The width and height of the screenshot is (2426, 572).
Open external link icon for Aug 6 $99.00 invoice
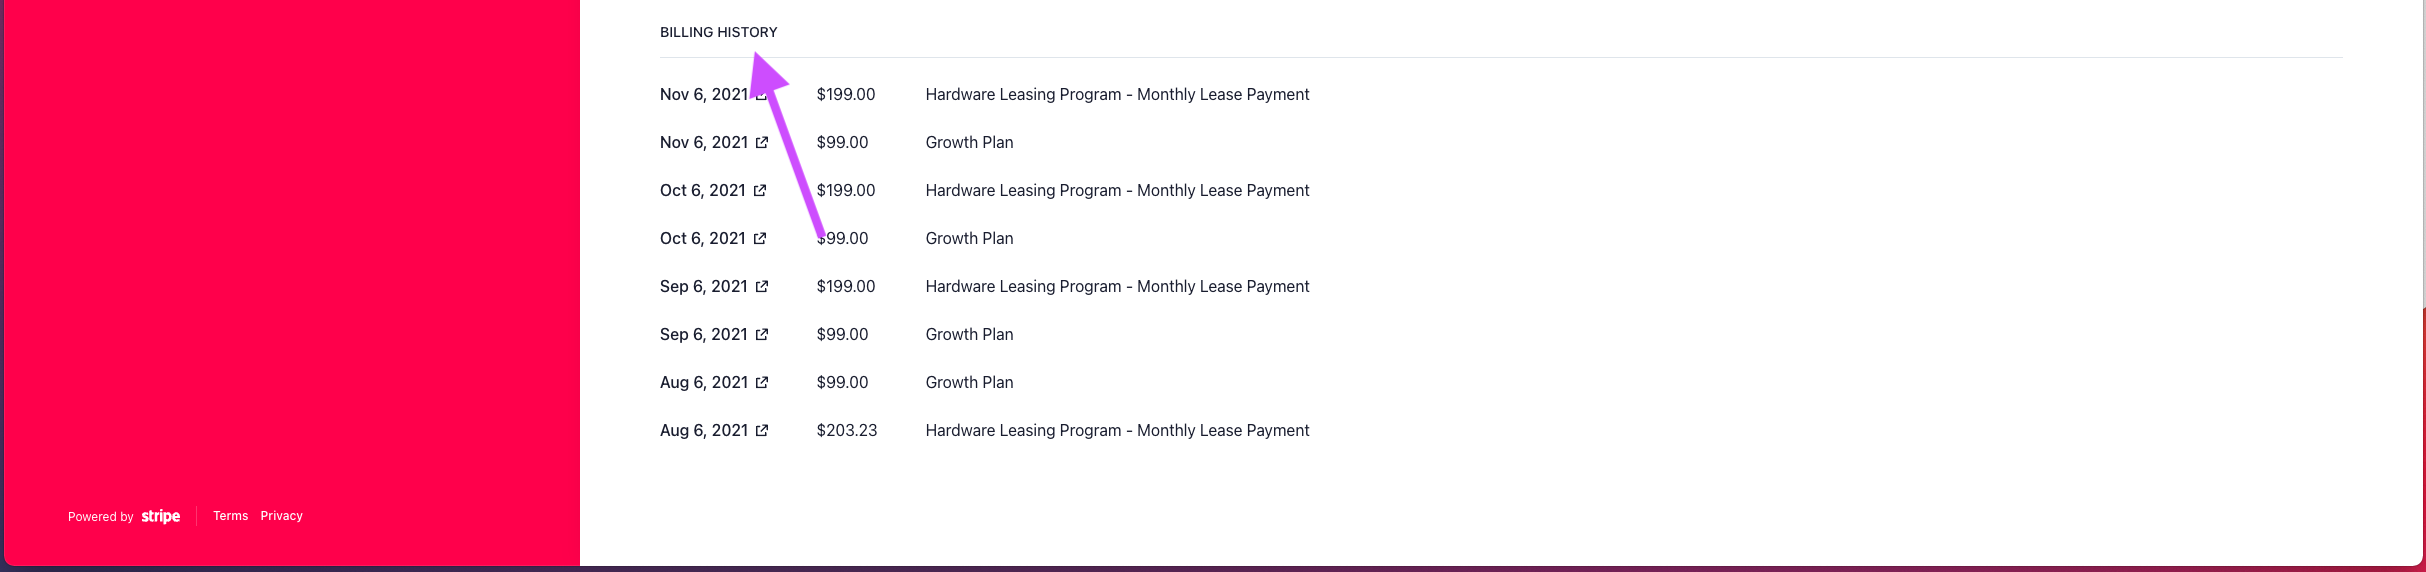[x=762, y=382]
